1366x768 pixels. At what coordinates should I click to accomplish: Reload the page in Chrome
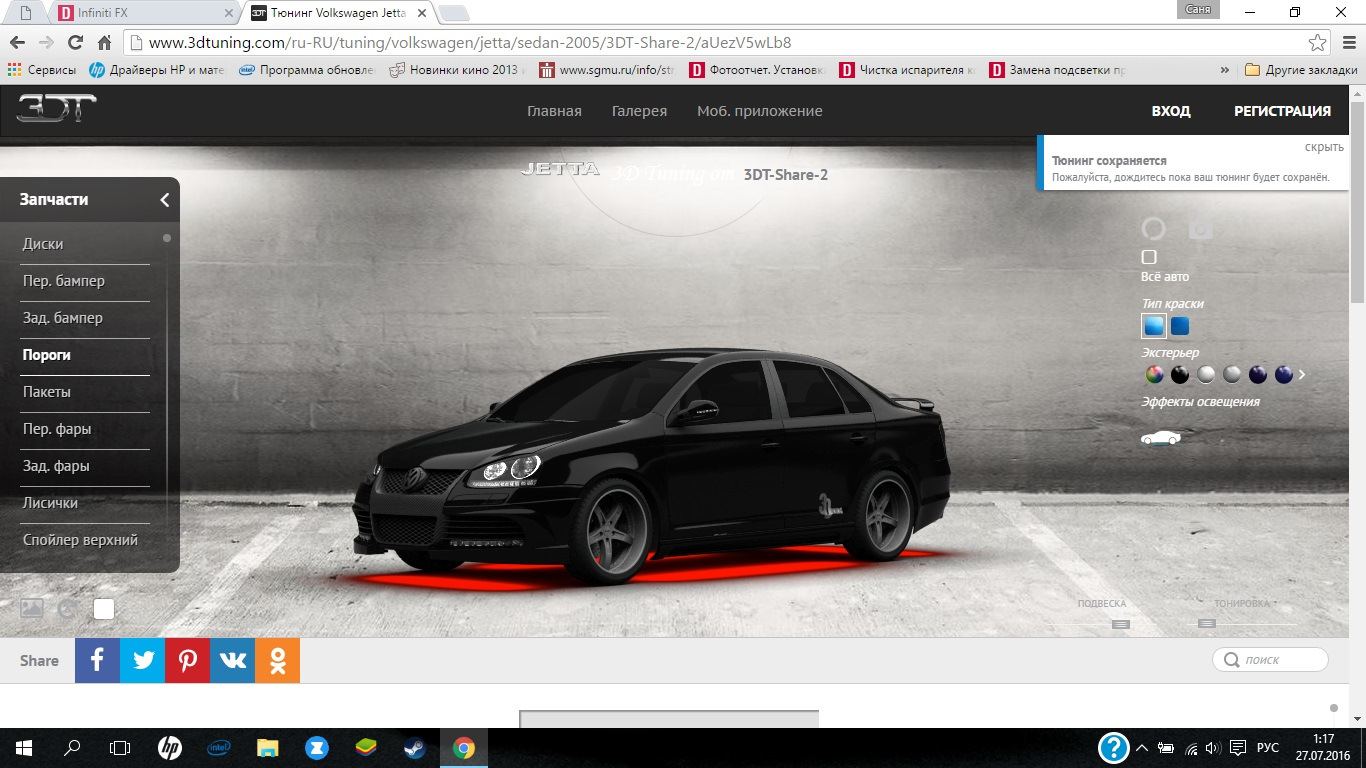tap(75, 43)
